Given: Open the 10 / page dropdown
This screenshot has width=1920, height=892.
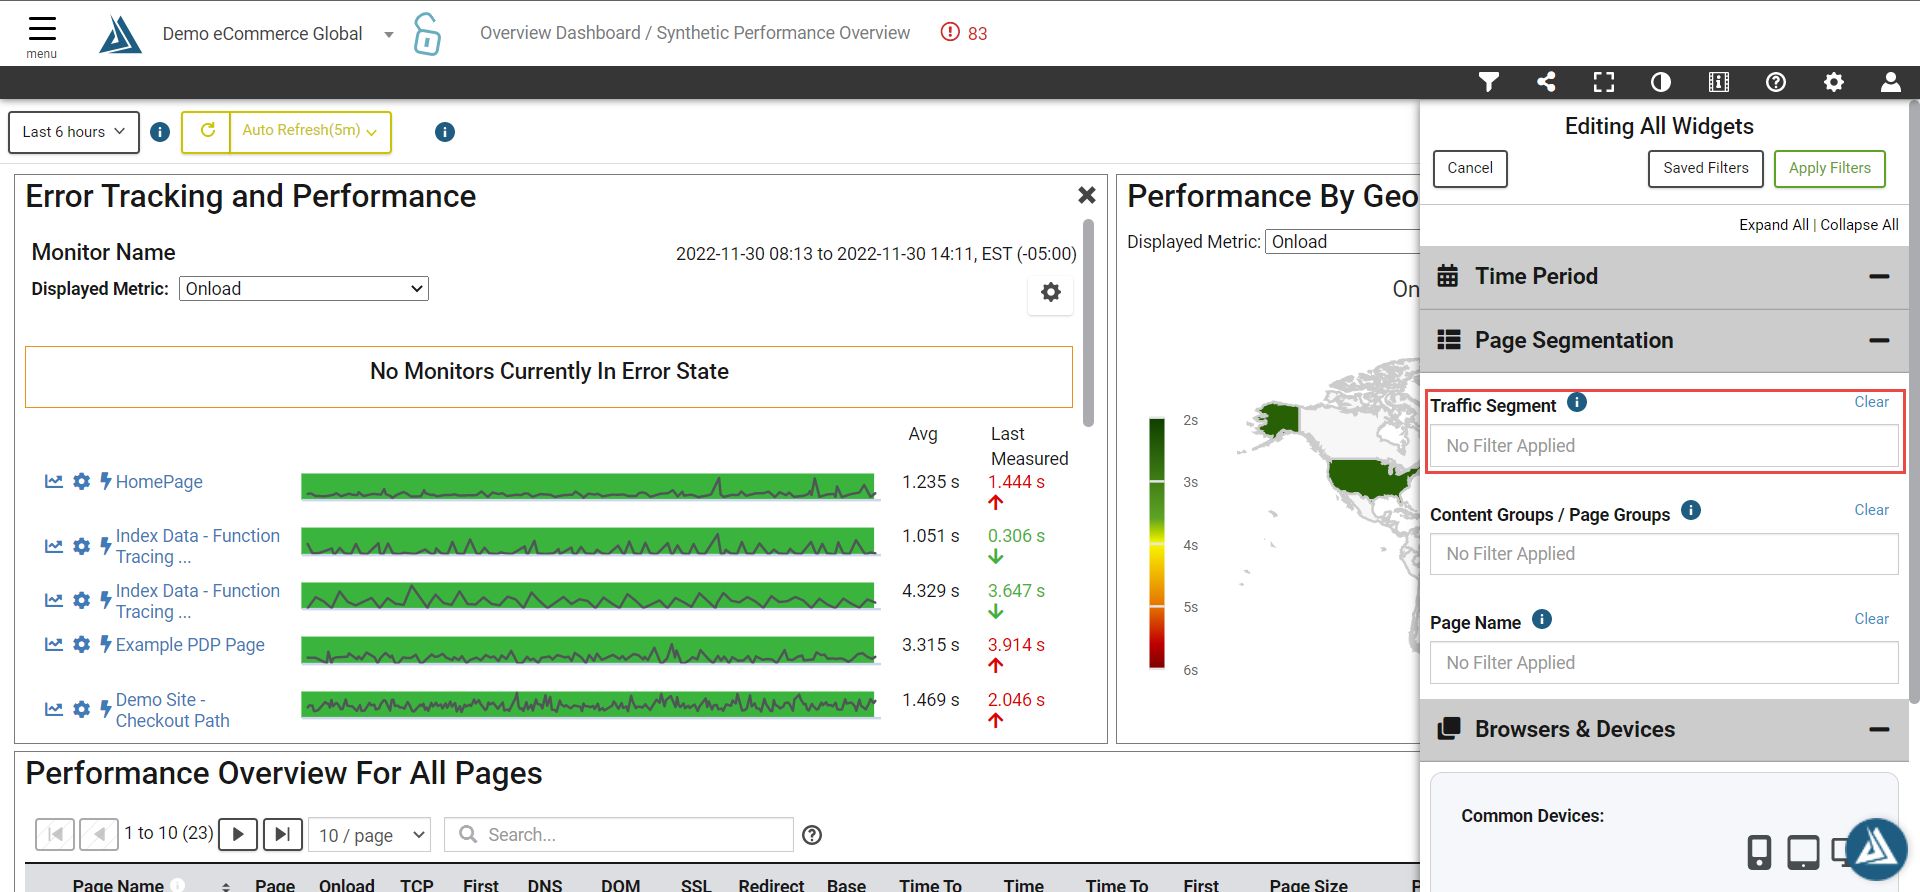Looking at the screenshot, I should pos(370,835).
